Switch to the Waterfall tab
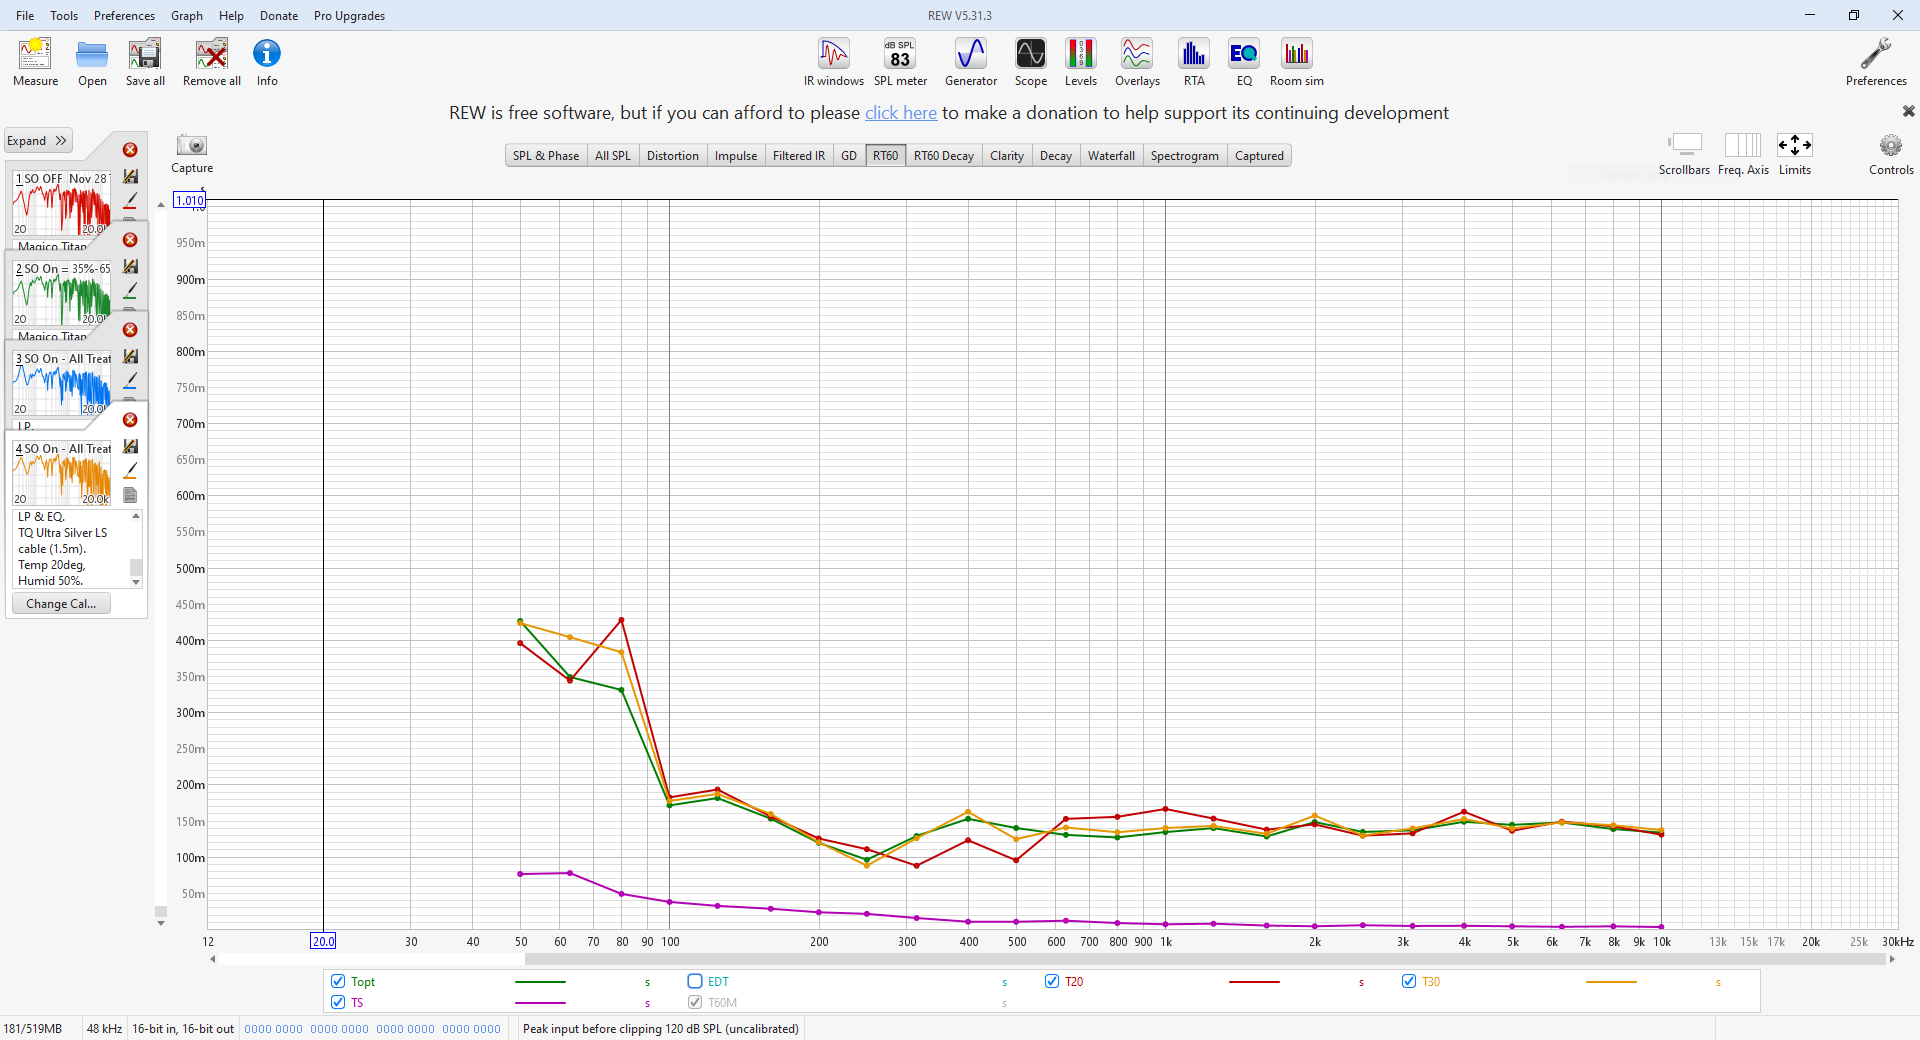This screenshot has width=1920, height=1040. [x=1110, y=156]
